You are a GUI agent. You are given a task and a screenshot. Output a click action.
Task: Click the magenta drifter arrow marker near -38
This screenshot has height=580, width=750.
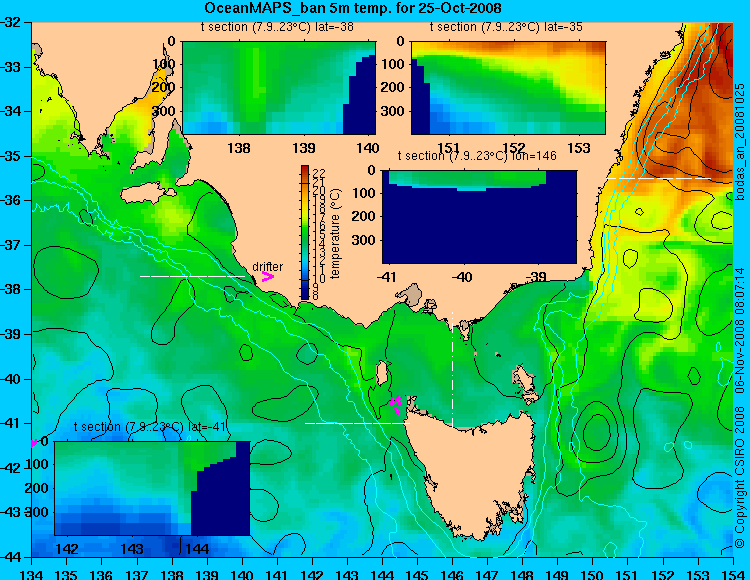click(268, 276)
